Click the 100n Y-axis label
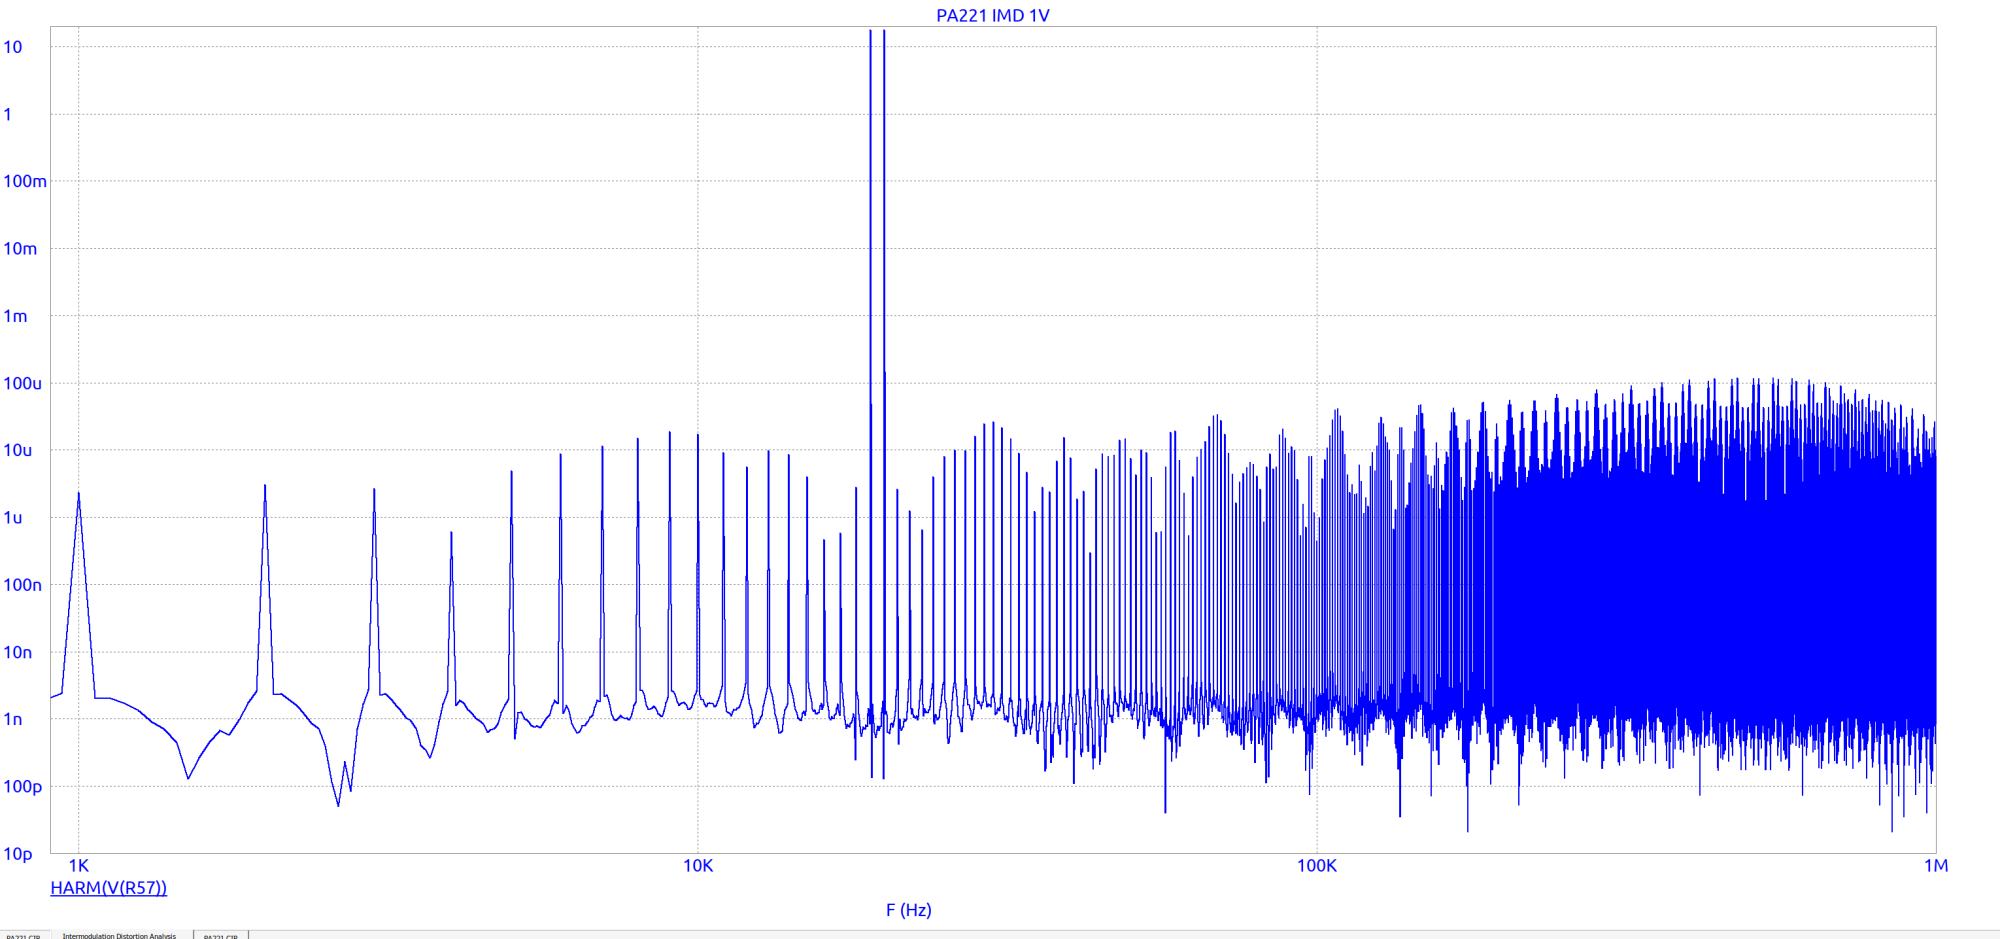 (22, 585)
